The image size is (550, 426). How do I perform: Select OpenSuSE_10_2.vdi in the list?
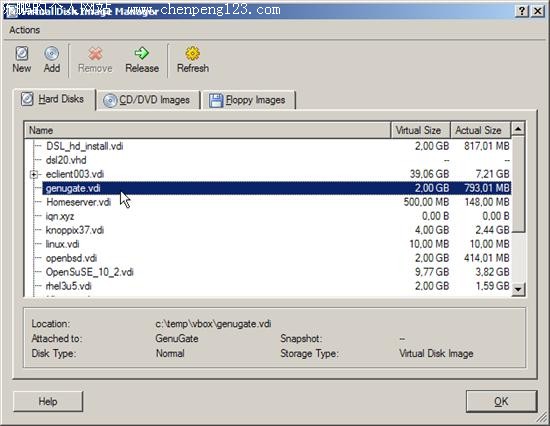point(89,272)
